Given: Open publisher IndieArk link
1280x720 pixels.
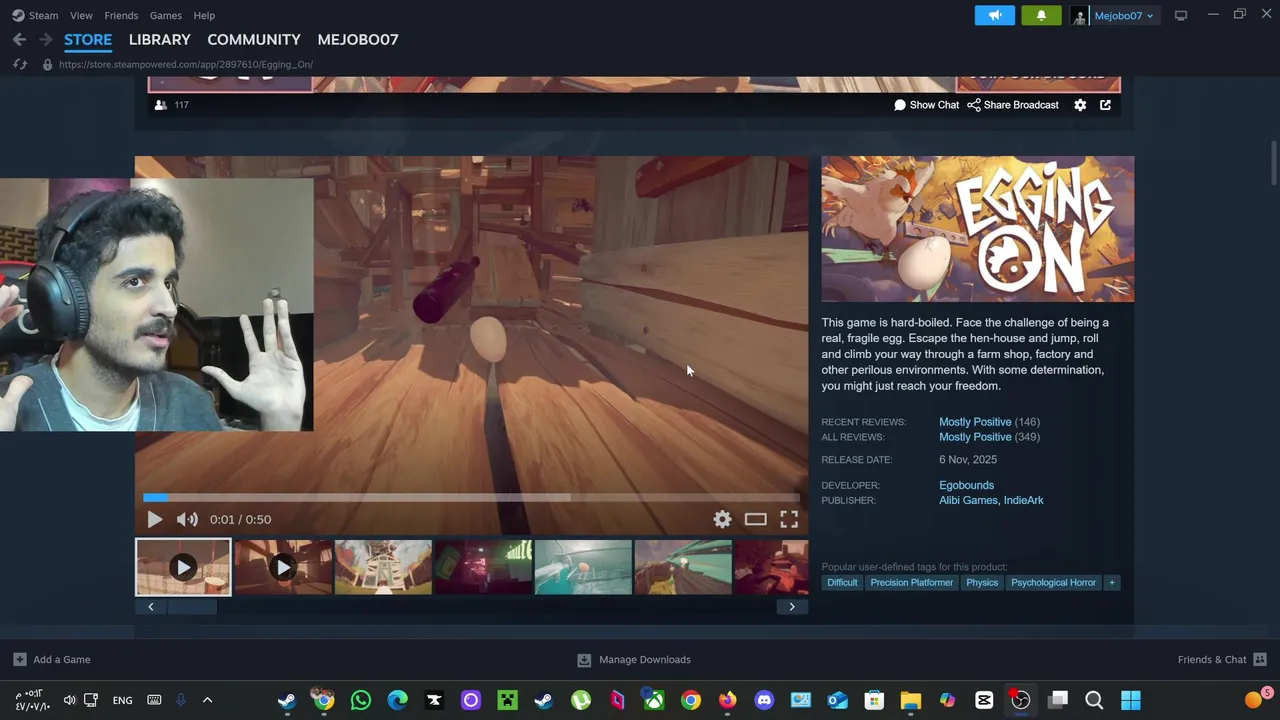Looking at the screenshot, I should click(1024, 500).
